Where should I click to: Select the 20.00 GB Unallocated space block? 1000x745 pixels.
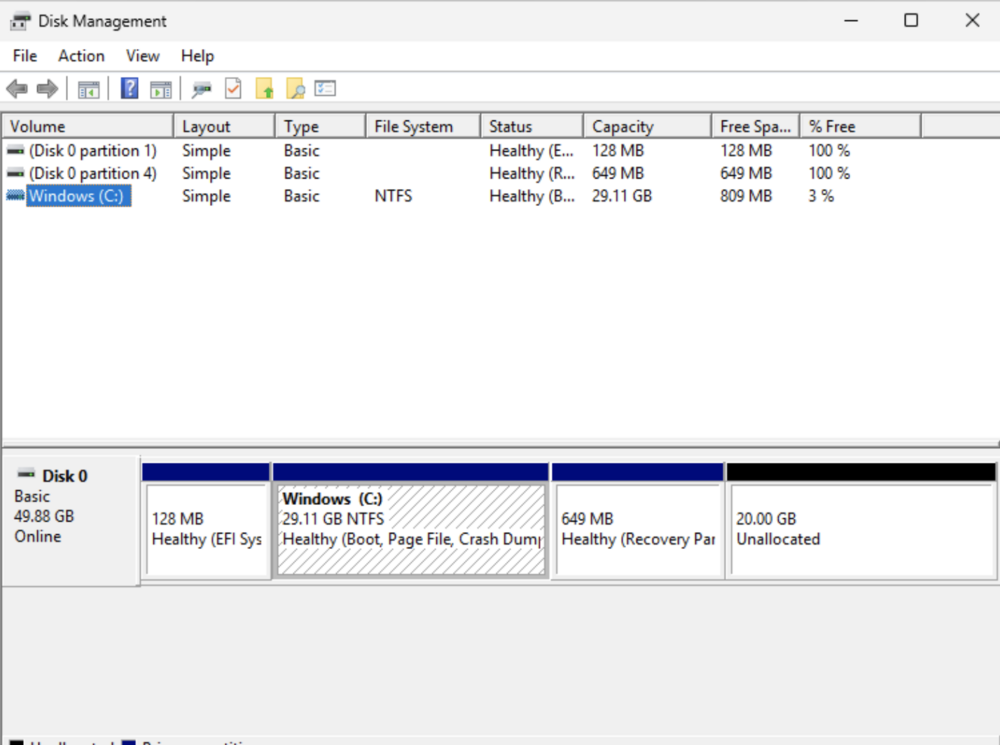[861, 521]
